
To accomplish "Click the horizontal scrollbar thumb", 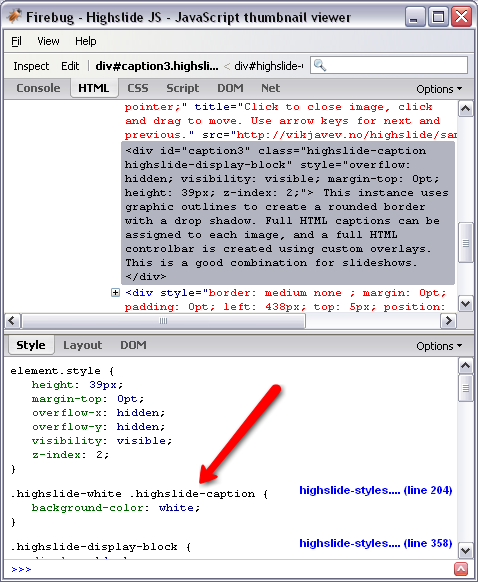I will pyautogui.click(x=163, y=321).
